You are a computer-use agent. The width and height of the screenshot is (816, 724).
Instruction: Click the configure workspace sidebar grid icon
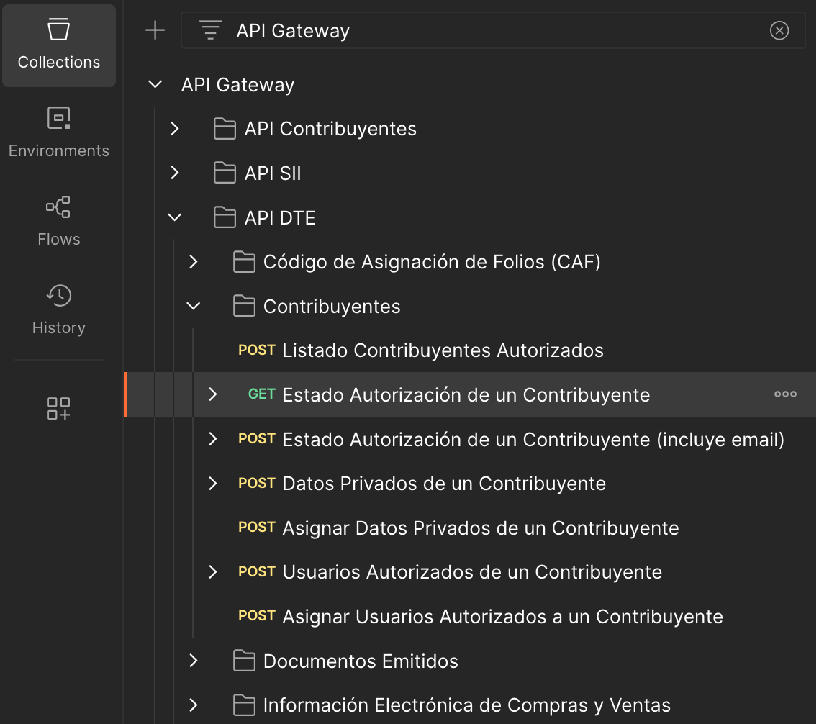point(58,408)
